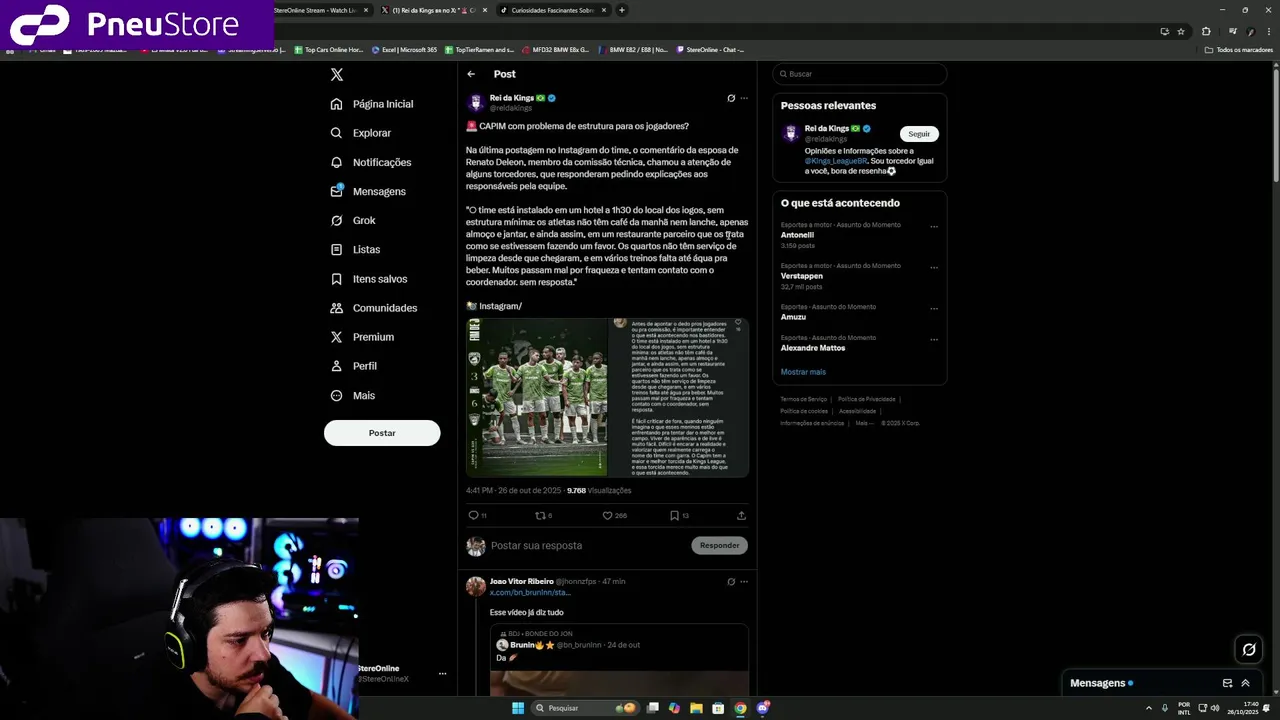Viewport: 1280px width, 720px height.
Task: Open more options for Antonelli trend
Action: (934, 227)
